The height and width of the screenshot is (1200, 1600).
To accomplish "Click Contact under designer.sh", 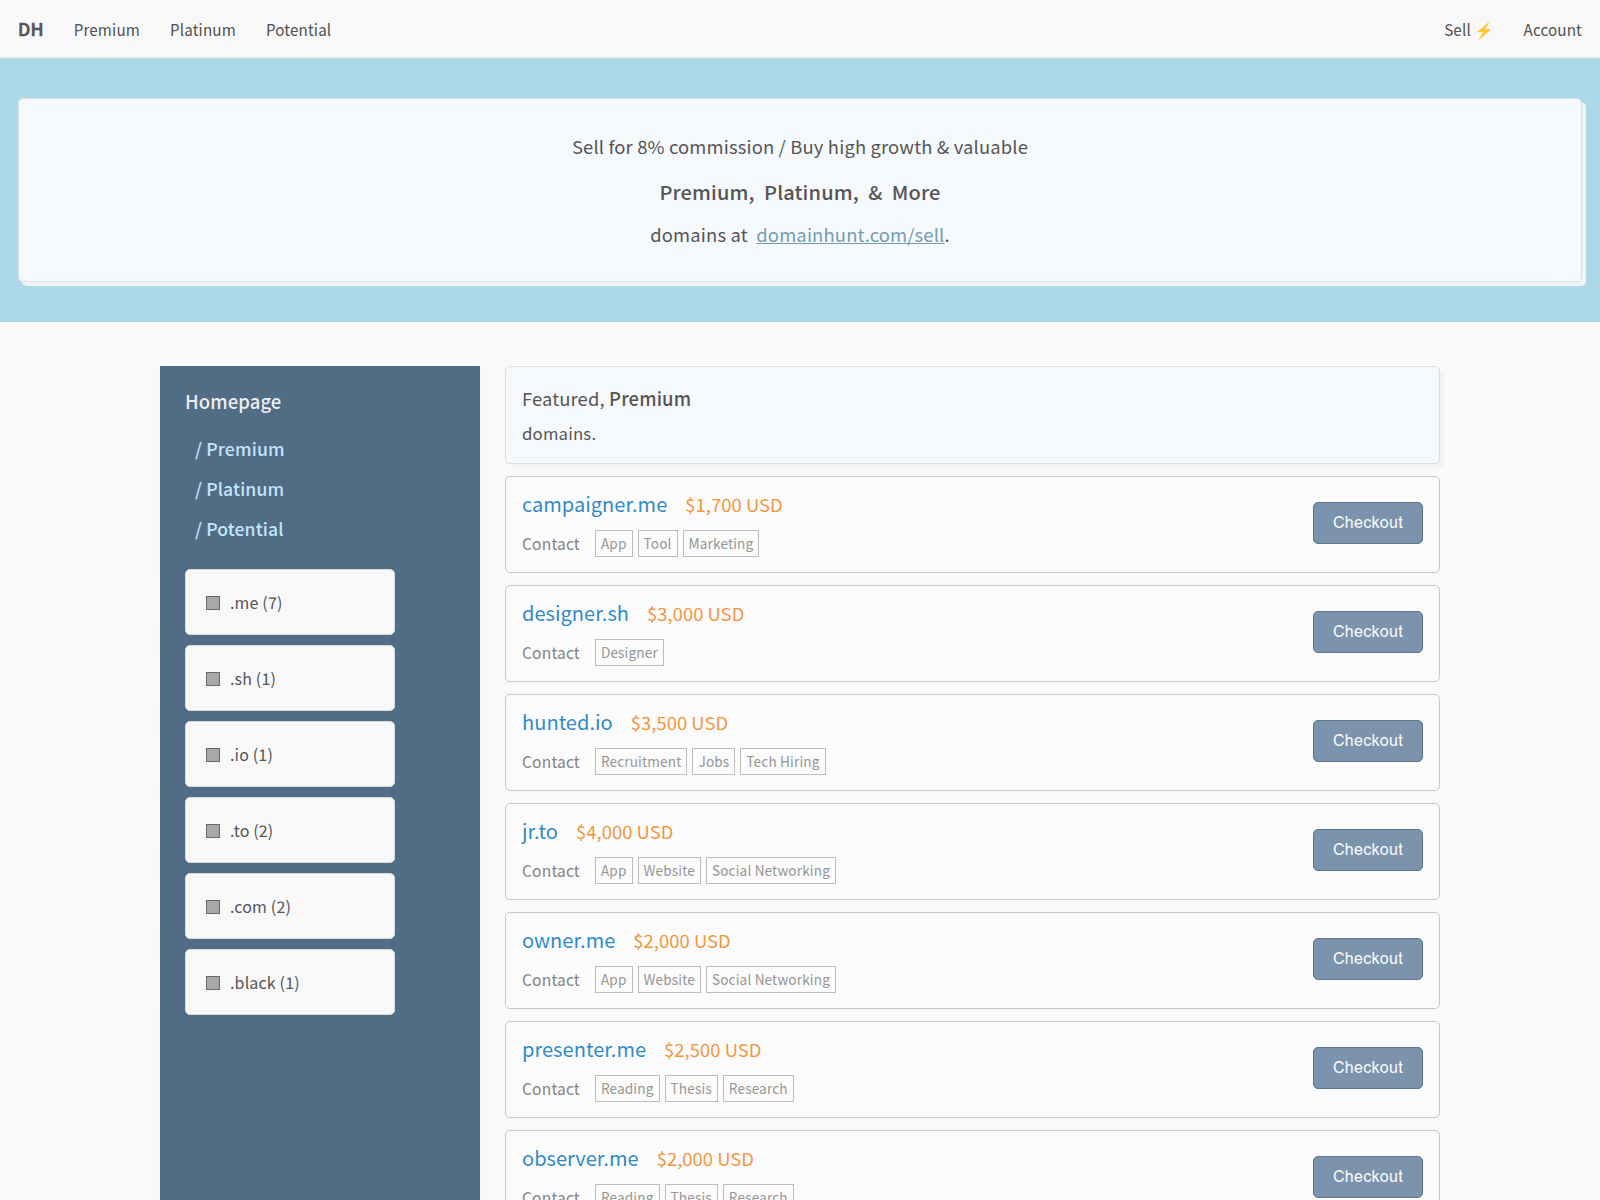I will (x=551, y=653).
